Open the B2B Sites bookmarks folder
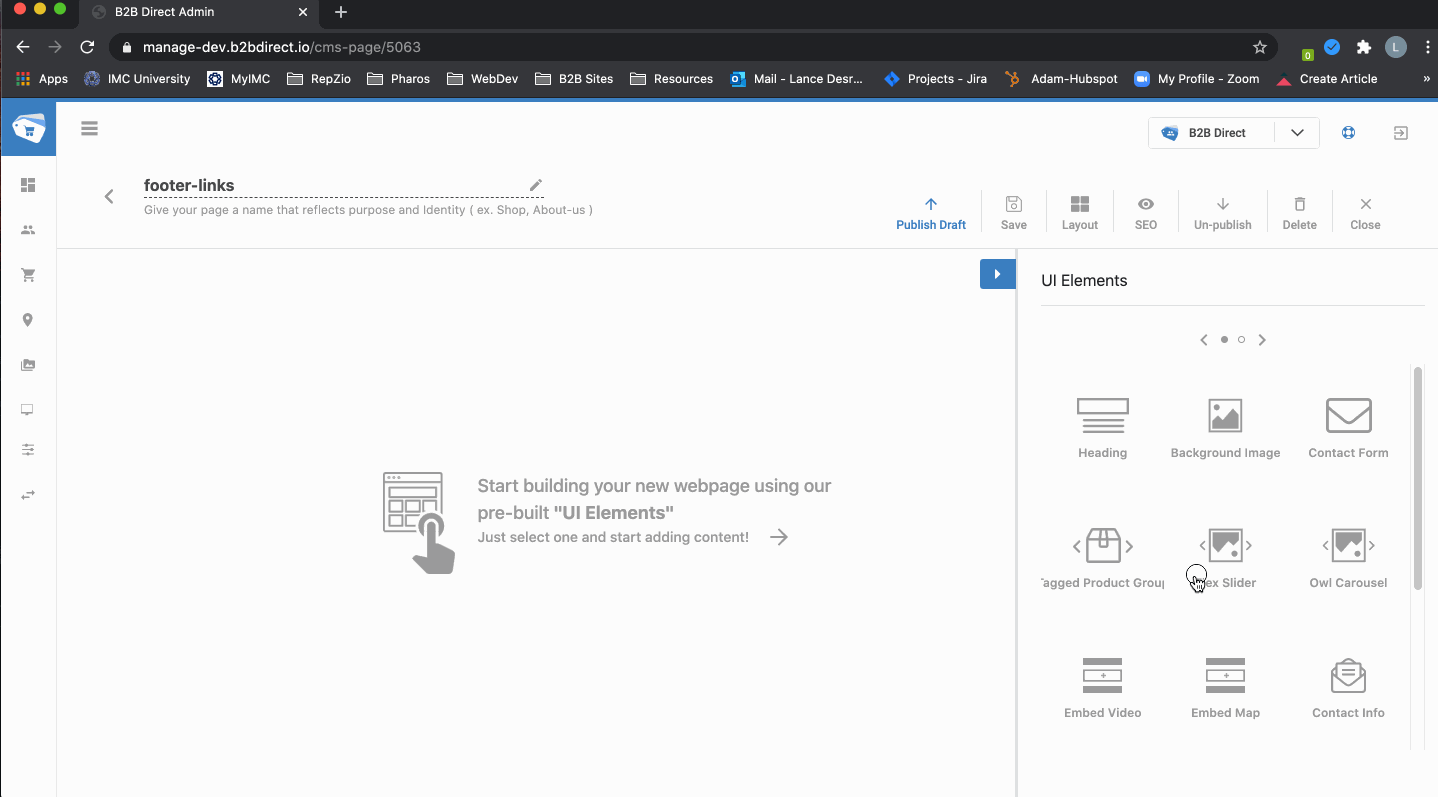The width and height of the screenshot is (1438, 797). point(574,79)
